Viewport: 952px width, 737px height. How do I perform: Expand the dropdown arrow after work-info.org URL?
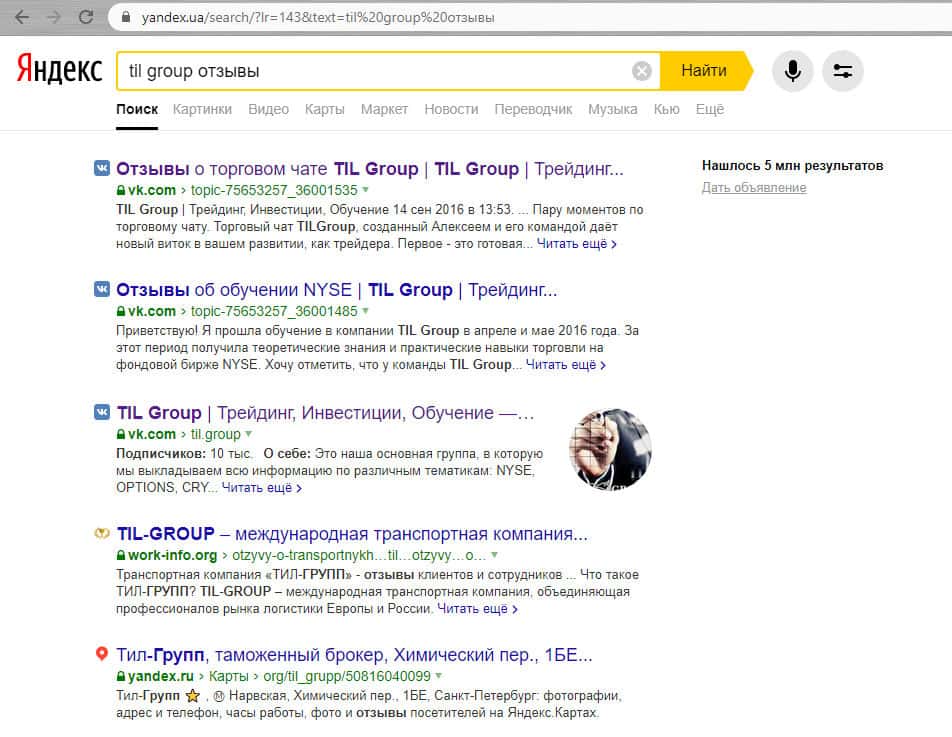494,555
